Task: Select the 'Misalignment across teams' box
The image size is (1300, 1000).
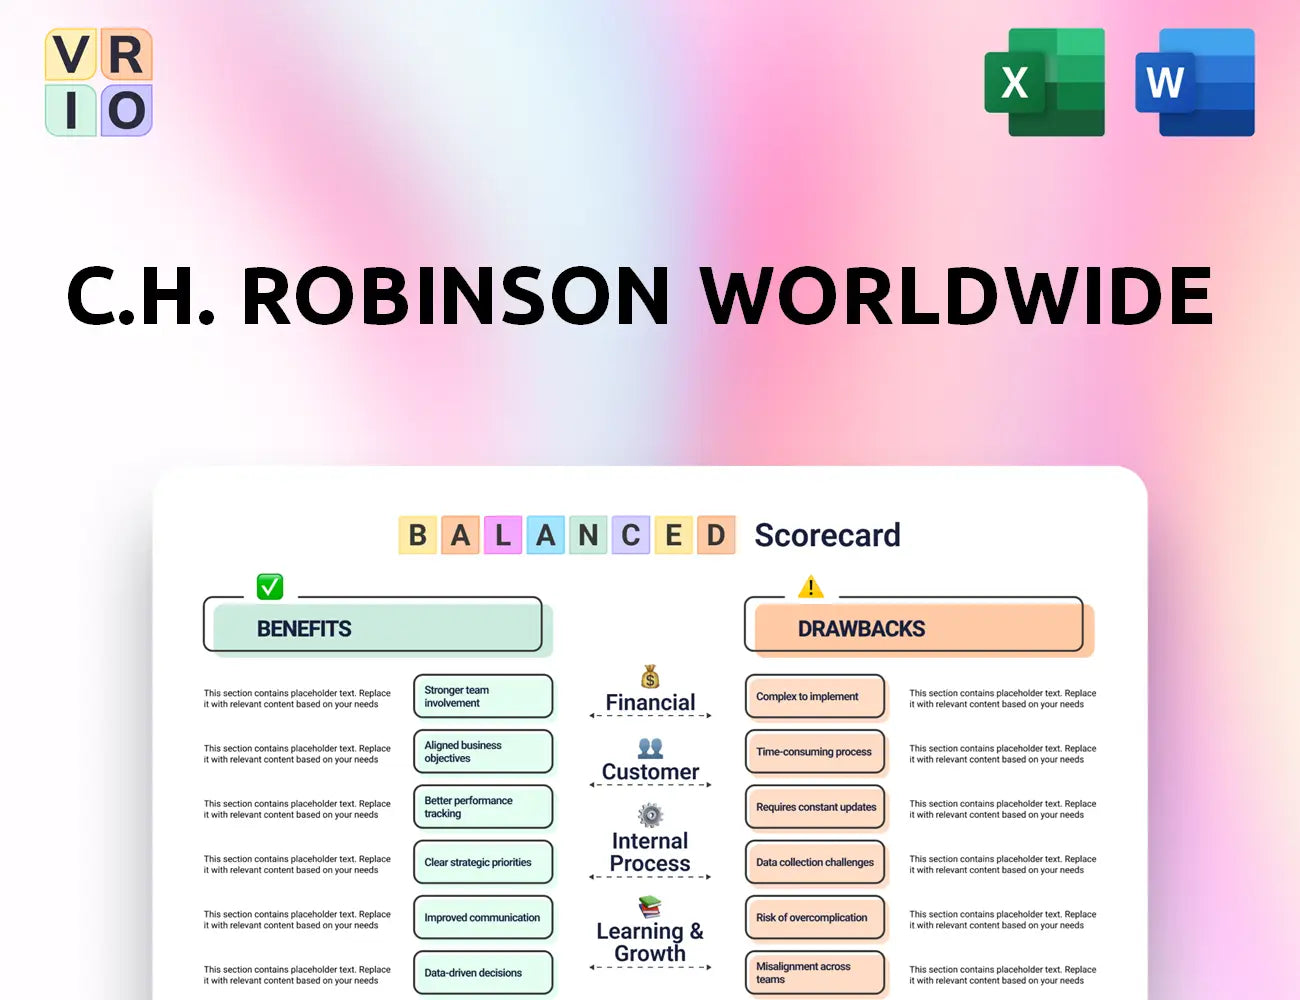Action: tap(815, 972)
